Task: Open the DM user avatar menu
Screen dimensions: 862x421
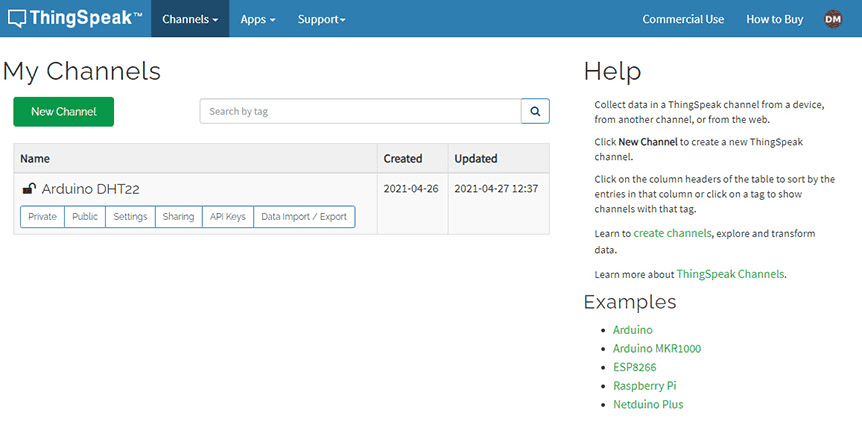Action: pyautogui.click(x=833, y=19)
